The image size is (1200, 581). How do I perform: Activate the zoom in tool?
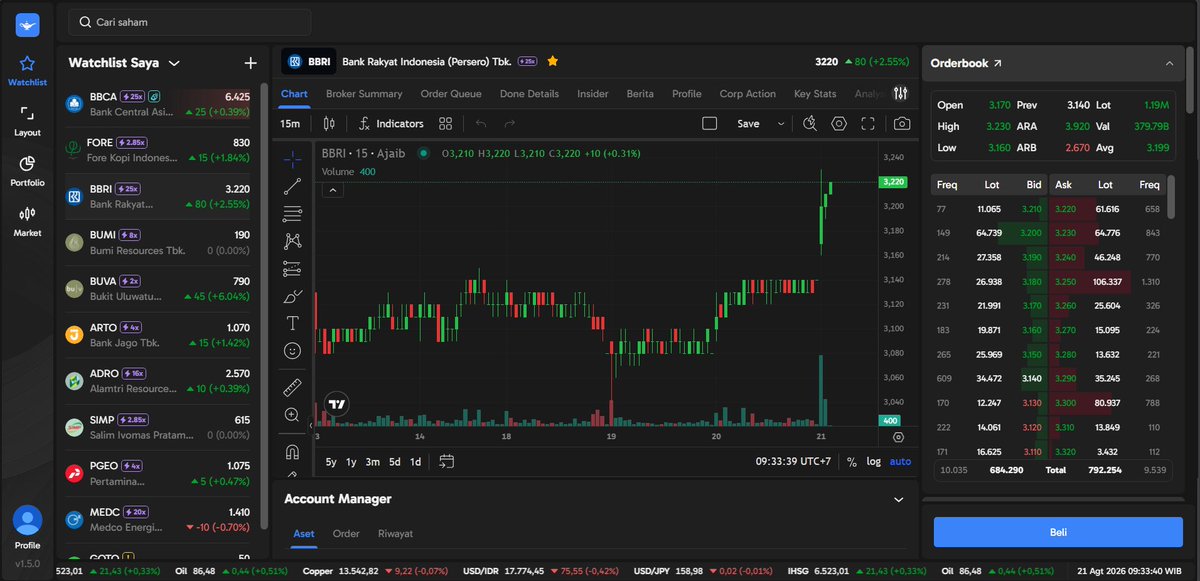click(x=292, y=415)
